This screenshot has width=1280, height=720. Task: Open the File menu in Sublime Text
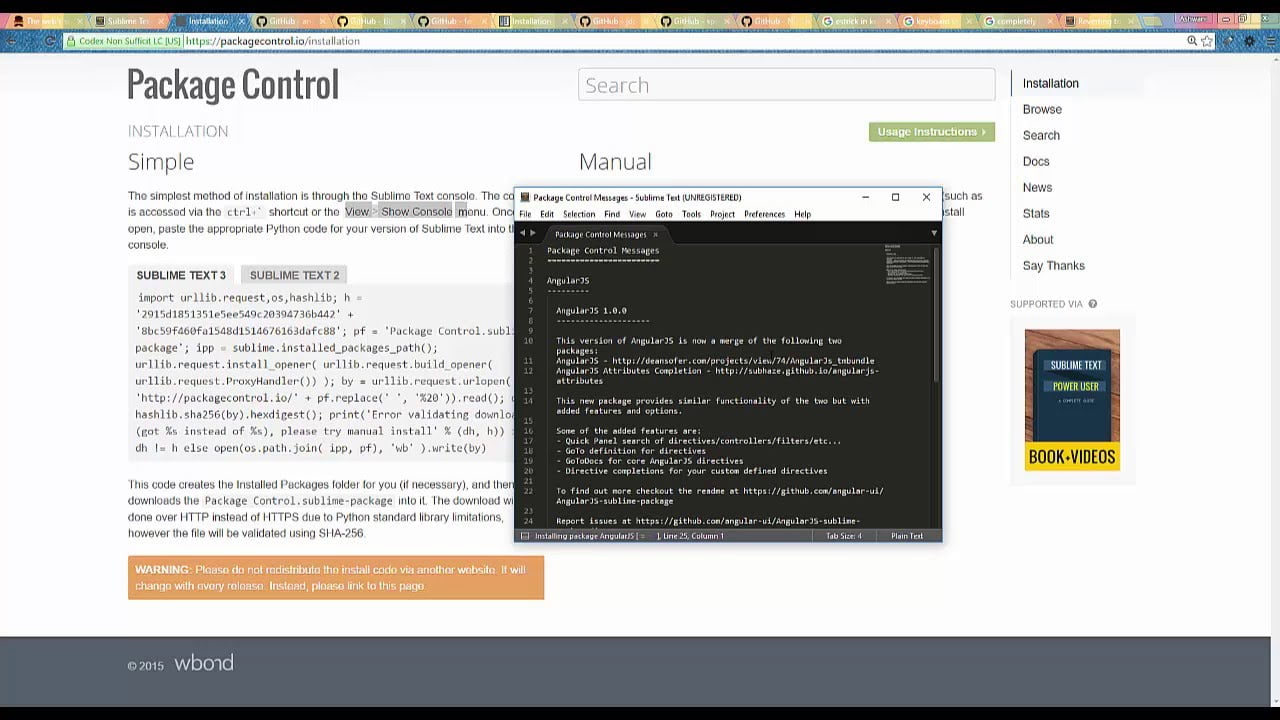pos(525,214)
